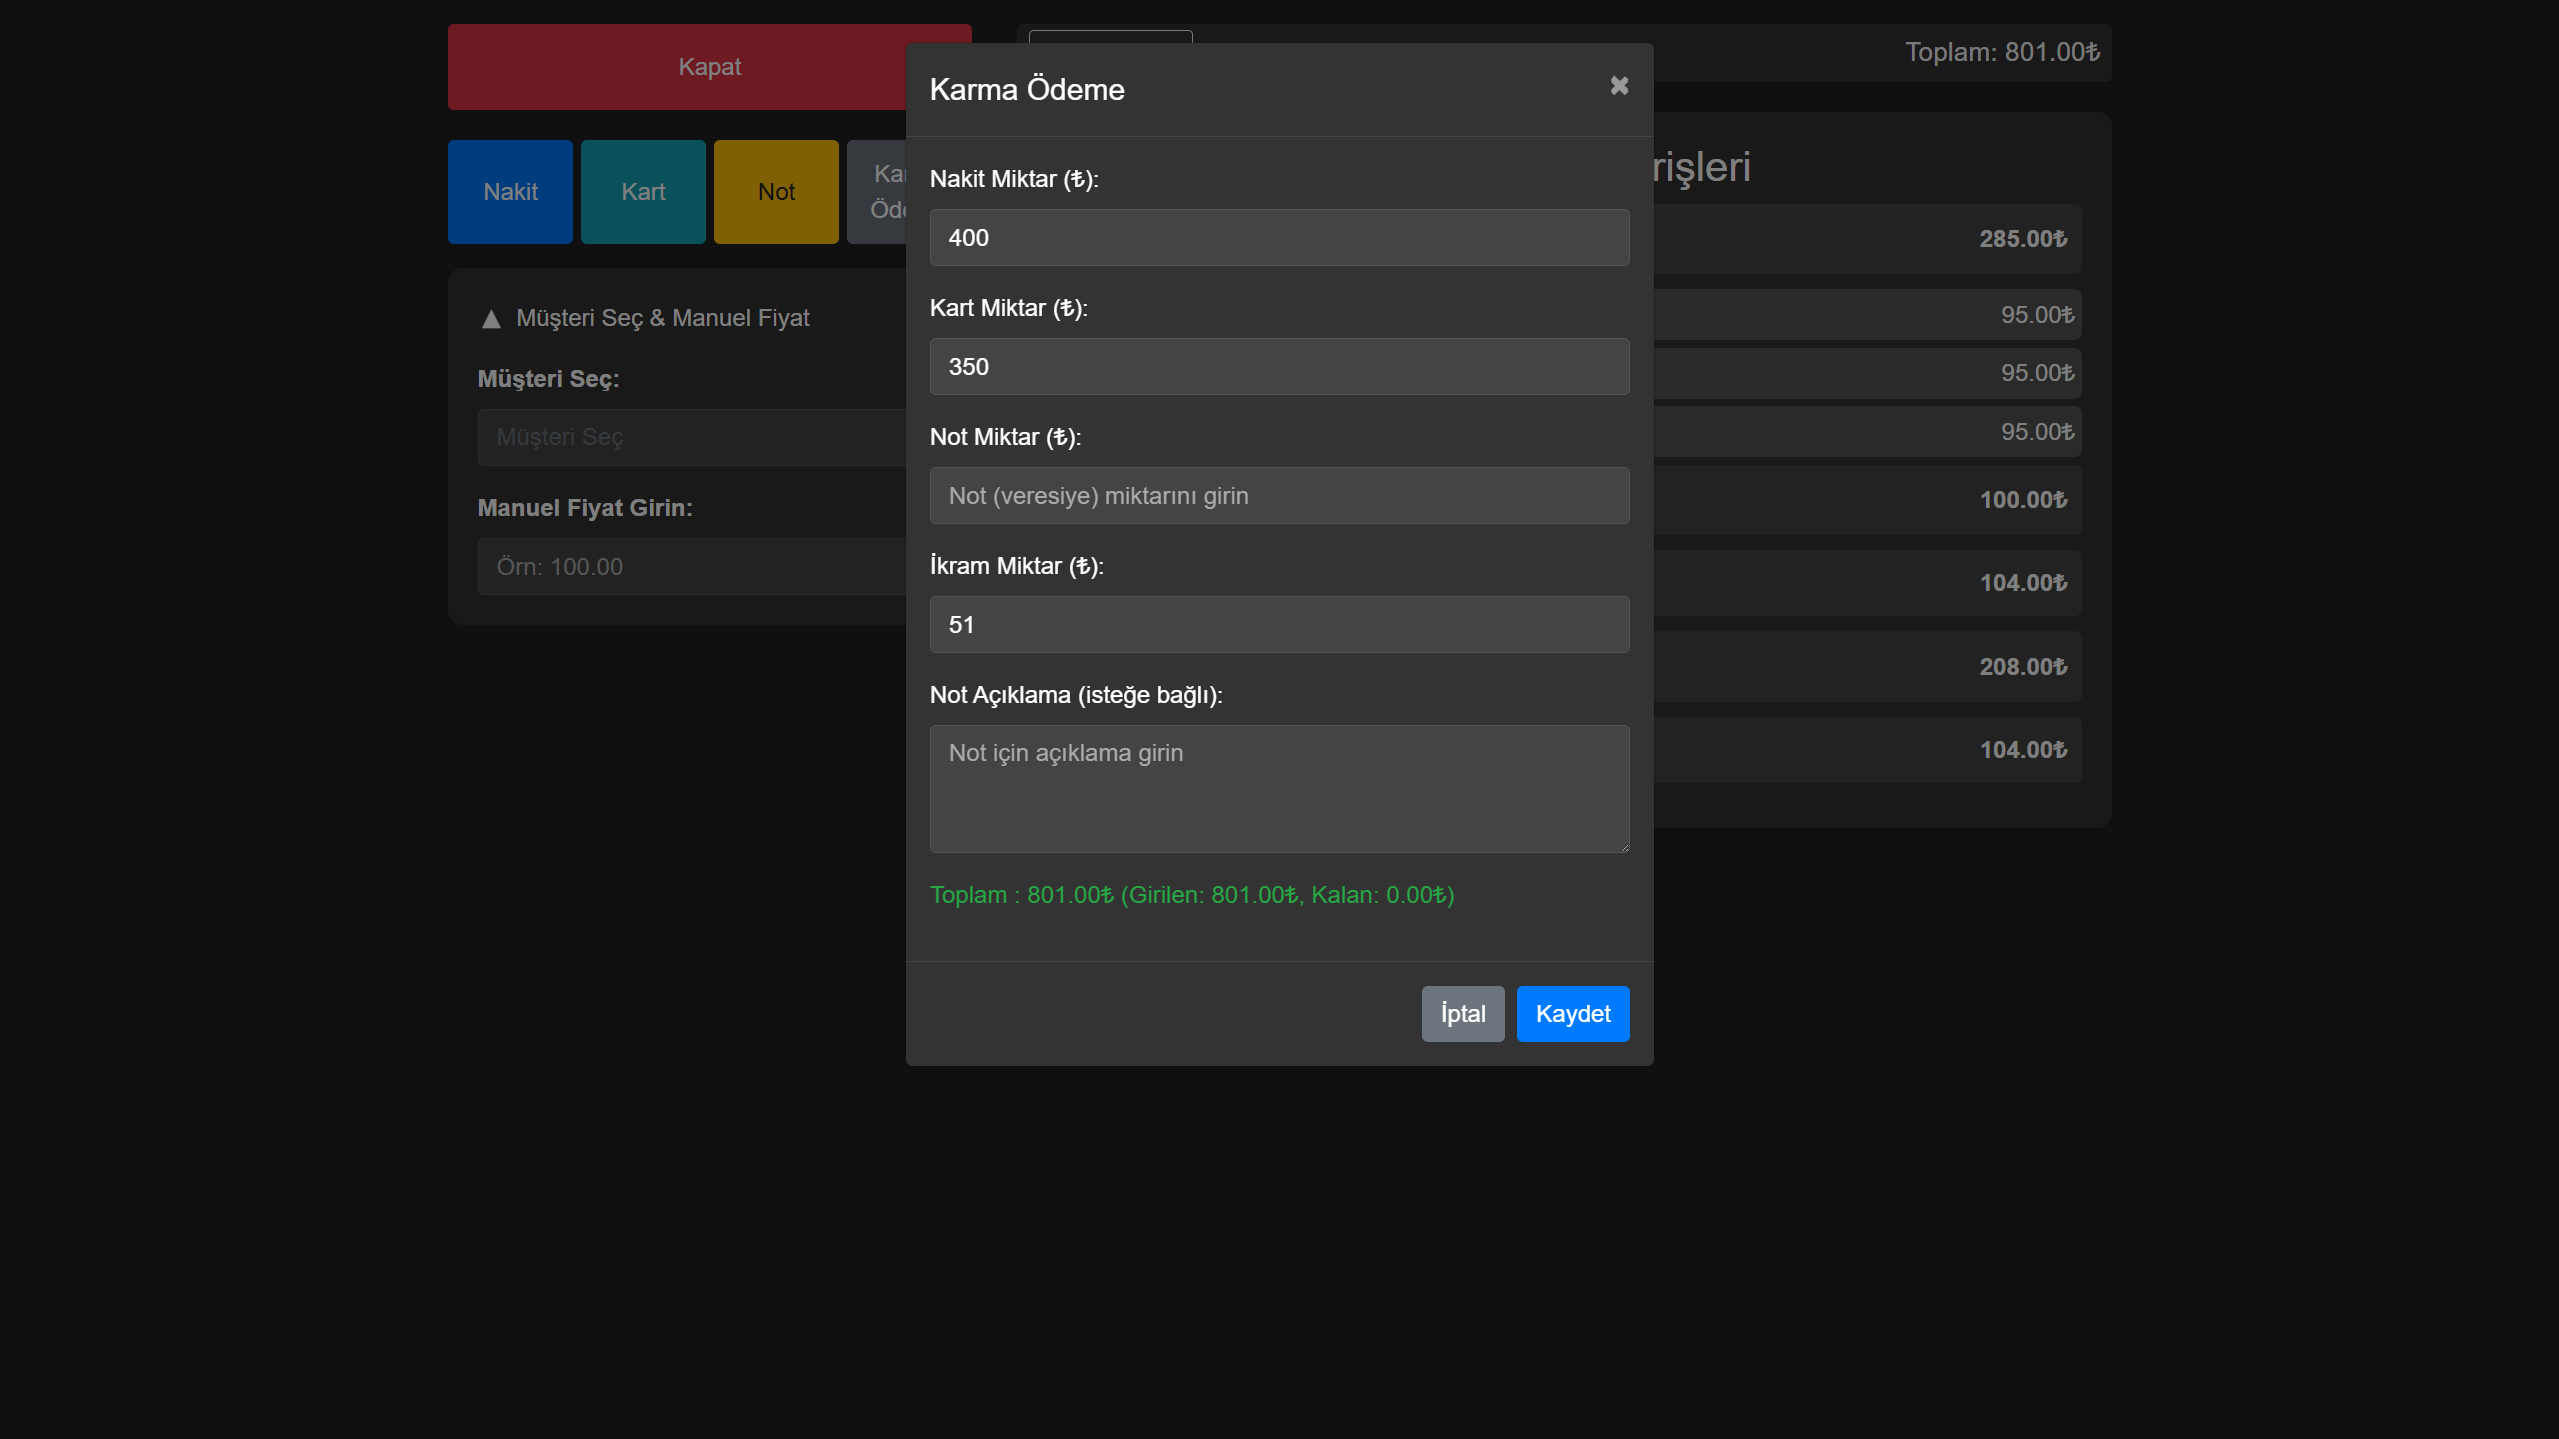
Task: Choose the blue Nakit payment button
Action: [510, 192]
